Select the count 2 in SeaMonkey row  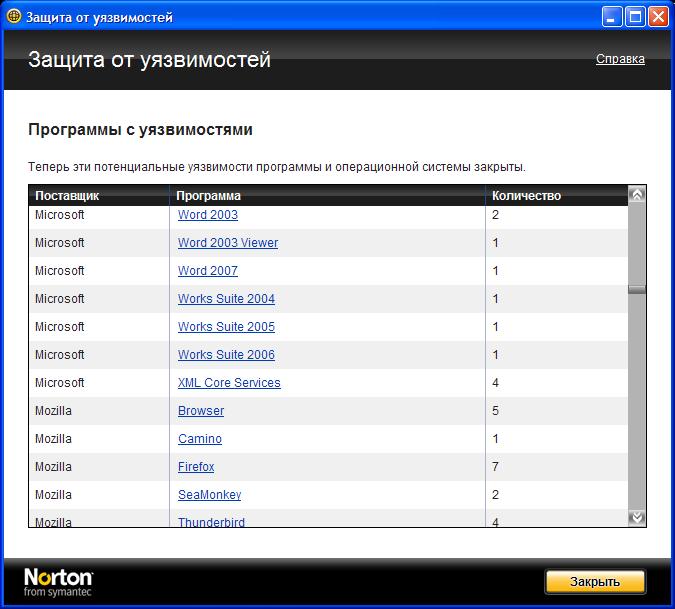[x=495, y=495]
